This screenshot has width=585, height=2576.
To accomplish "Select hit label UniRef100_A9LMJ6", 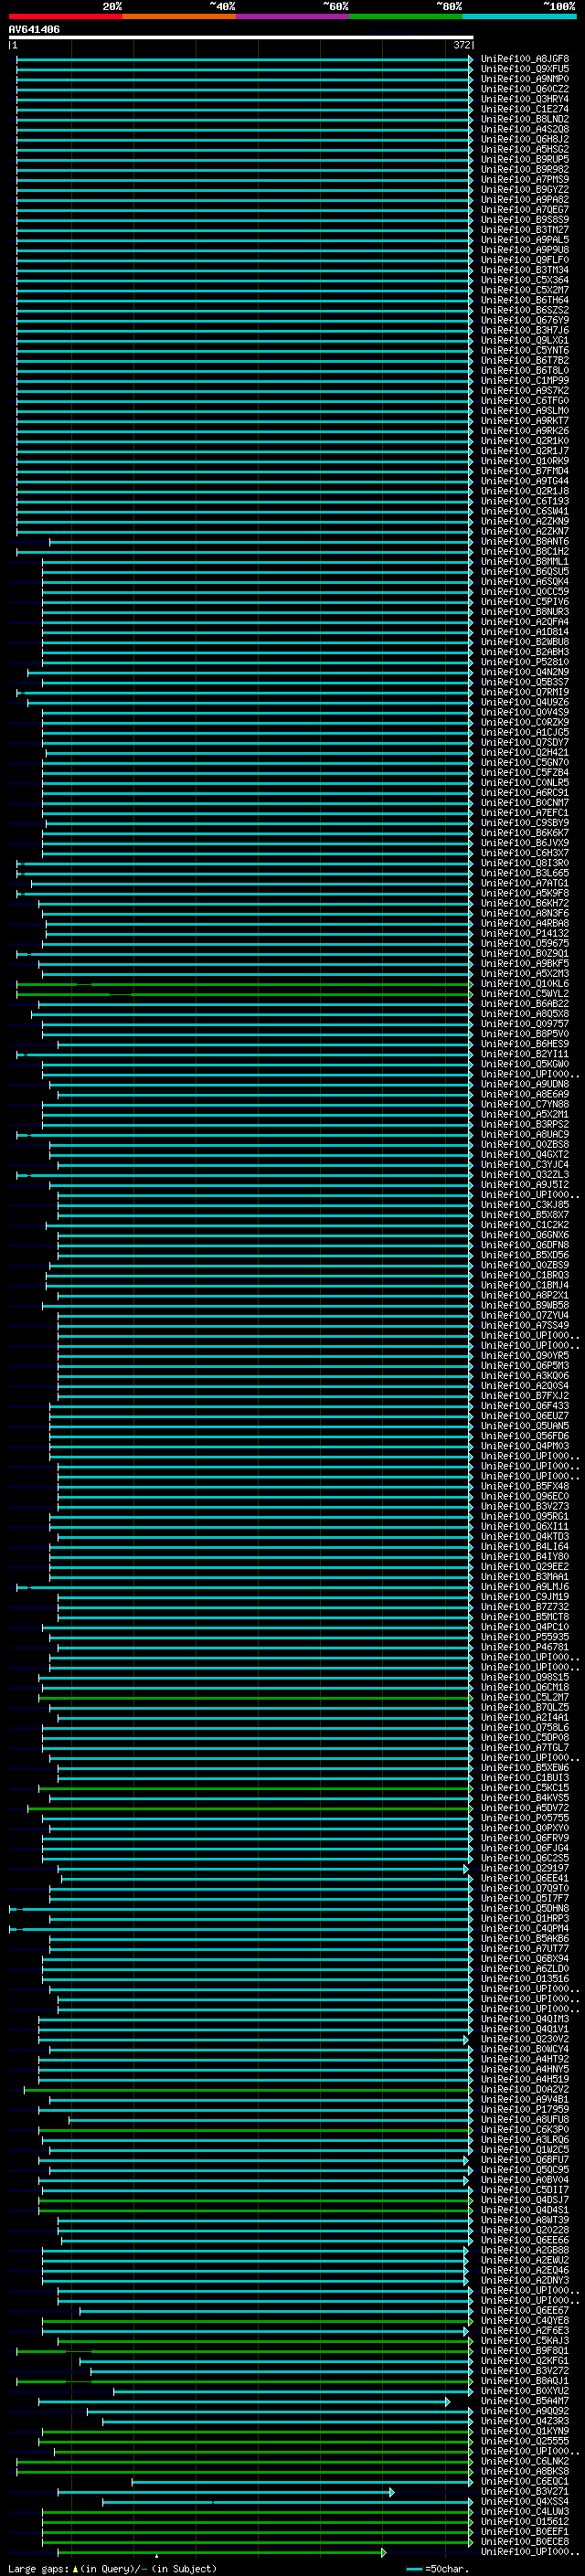I will 525,1587.
